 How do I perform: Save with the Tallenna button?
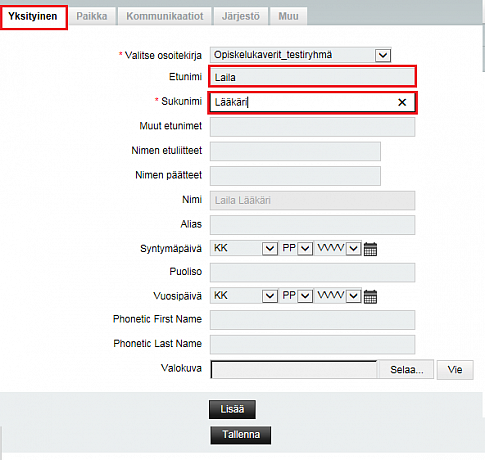click(241, 435)
